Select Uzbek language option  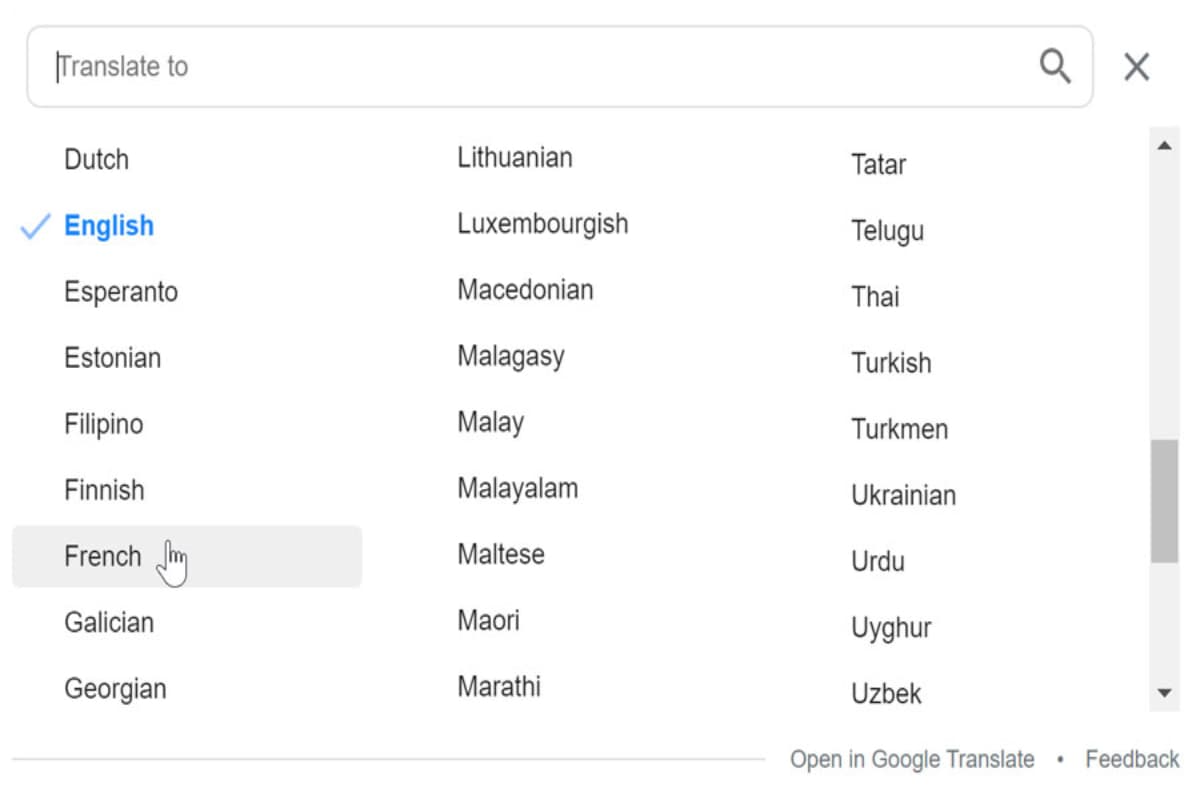[887, 693]
